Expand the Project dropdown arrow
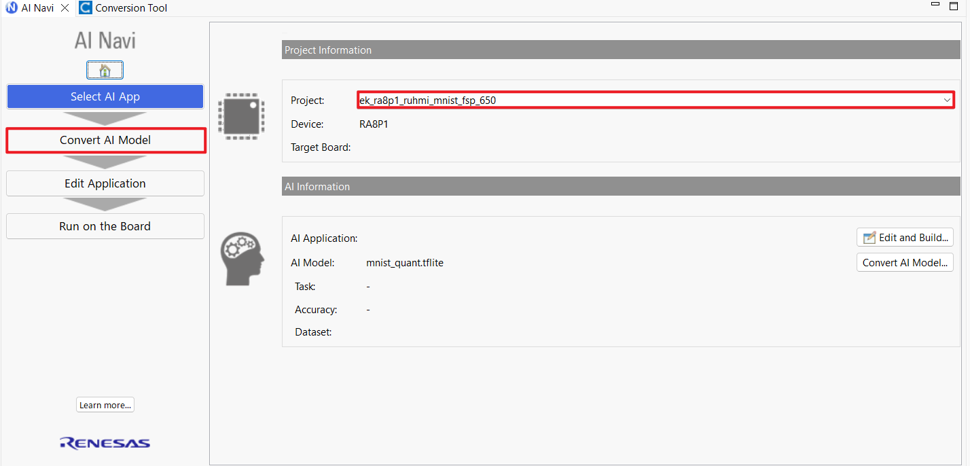This screenshot has height=466, width=970. pyautogui.click(x=946, y=100)
